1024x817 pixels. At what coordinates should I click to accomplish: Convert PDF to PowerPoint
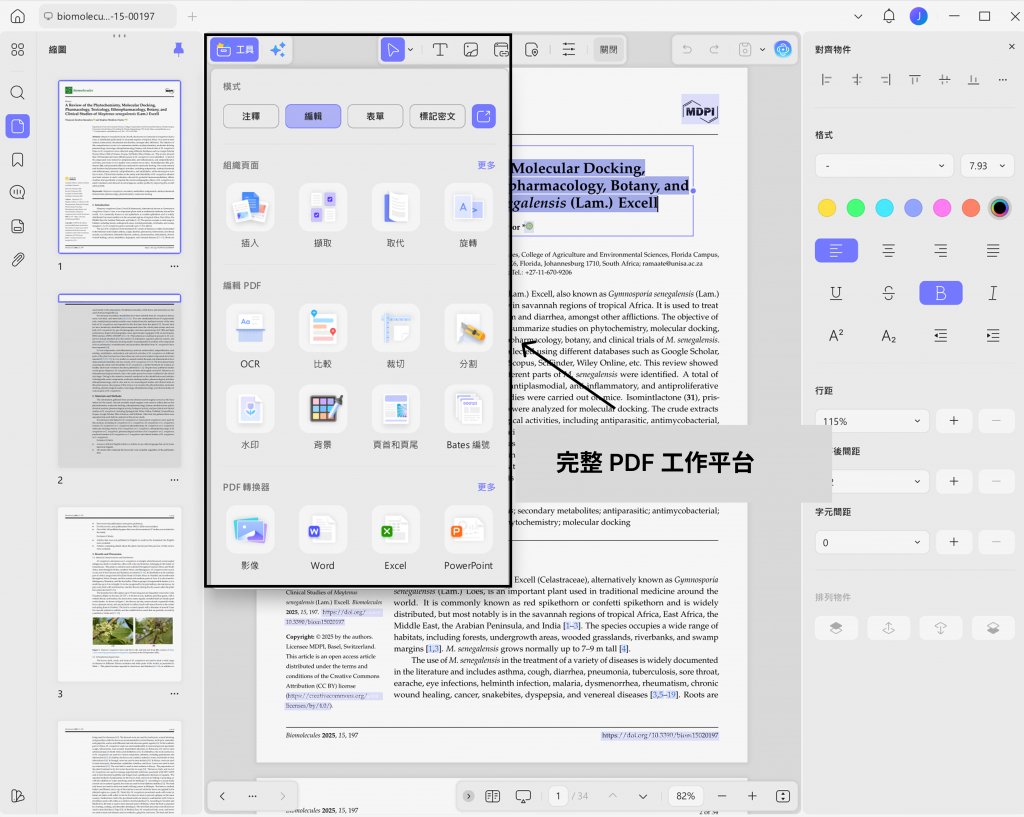[468, 538]
